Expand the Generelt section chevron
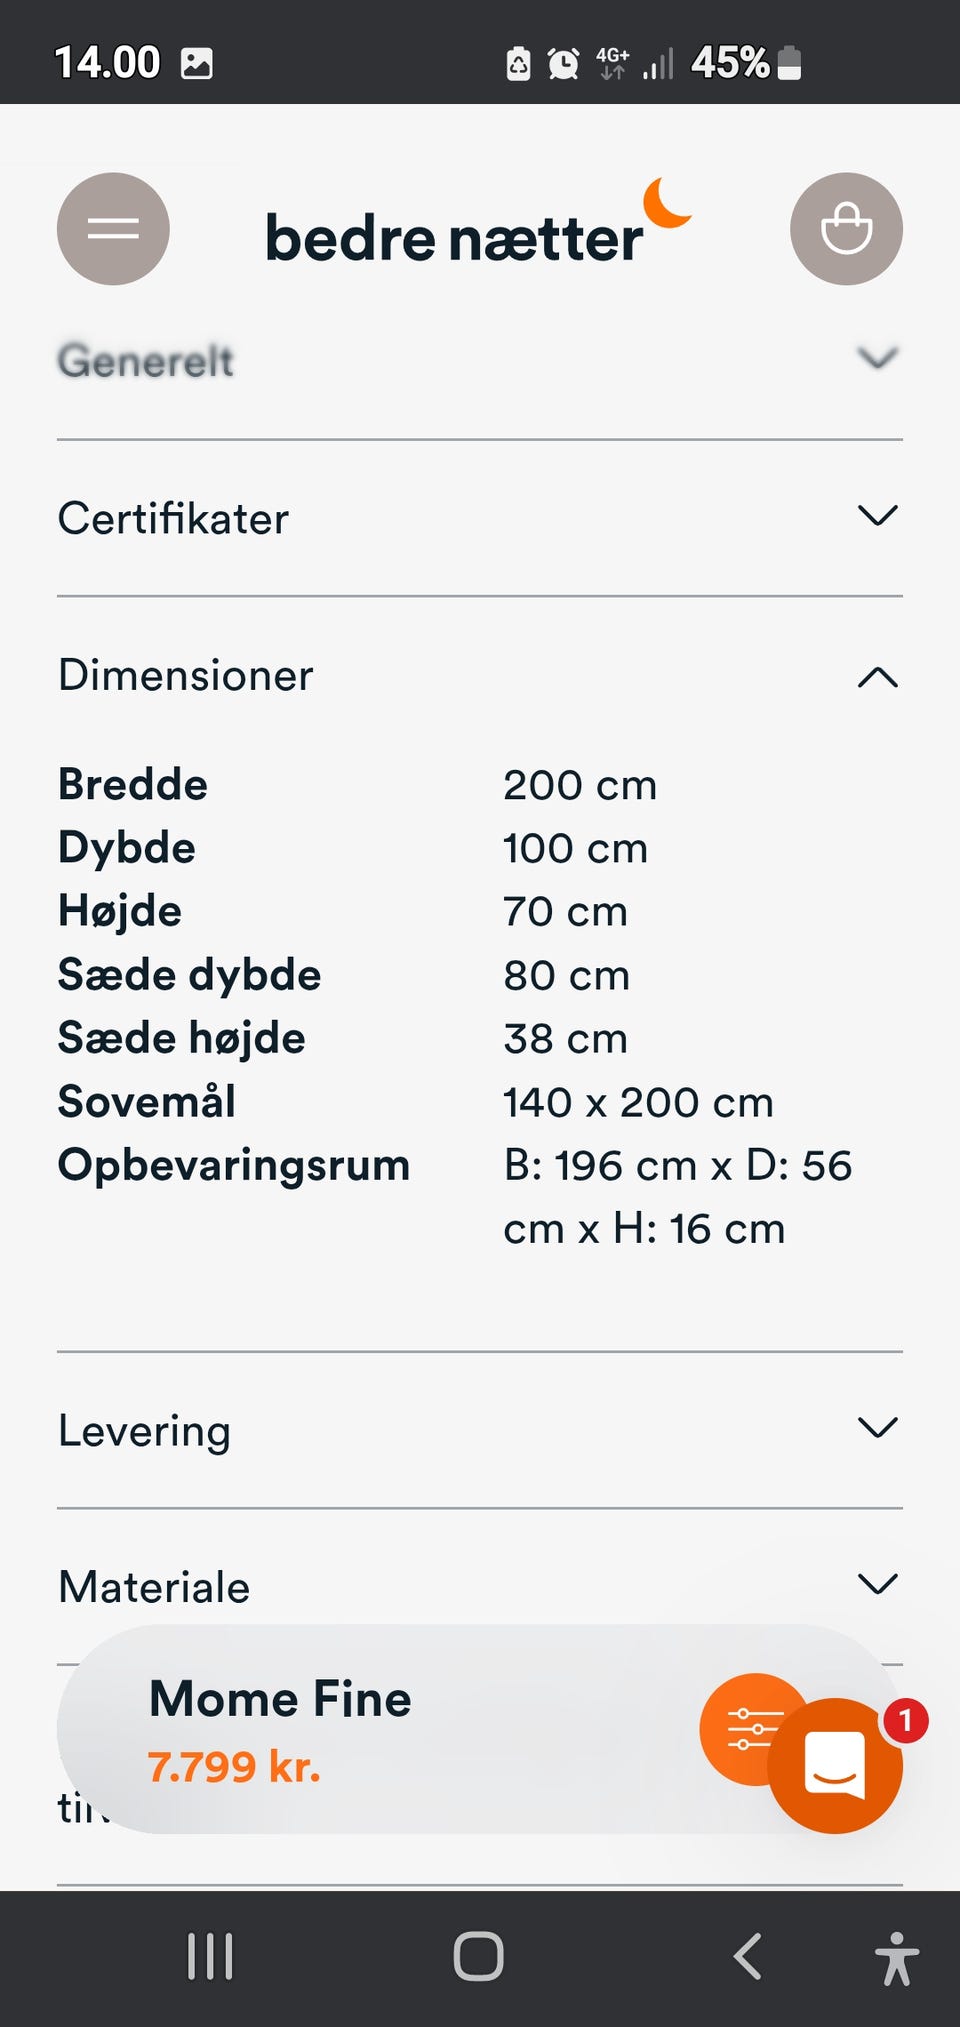 (877, 358)
